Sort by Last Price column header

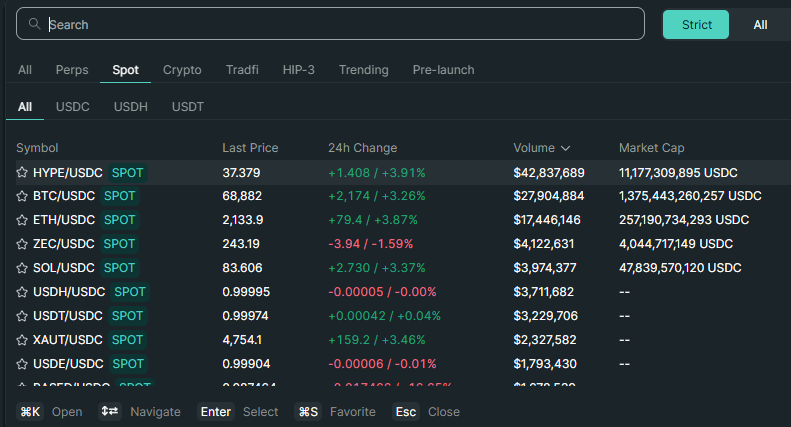[x=250, y=148]
